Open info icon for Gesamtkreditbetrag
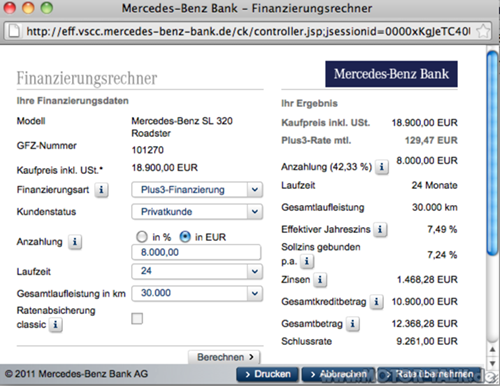This screenshot has width=500, height=386. pos(377,302)
